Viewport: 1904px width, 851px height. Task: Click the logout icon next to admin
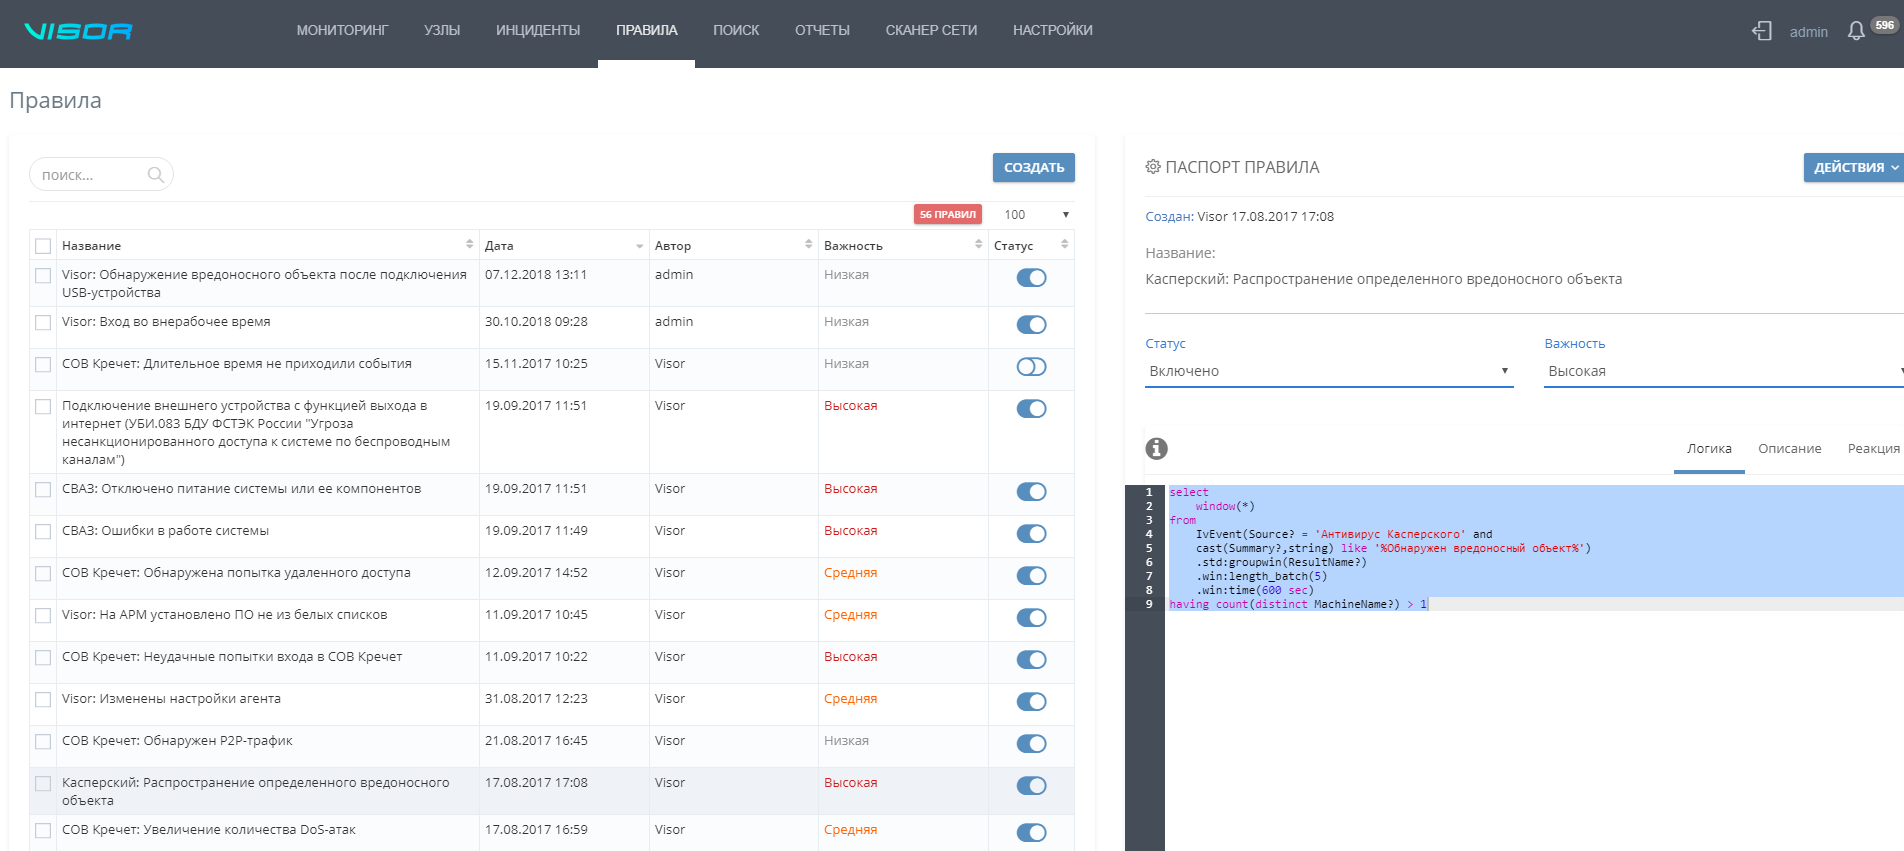[x=1762, y=31]
